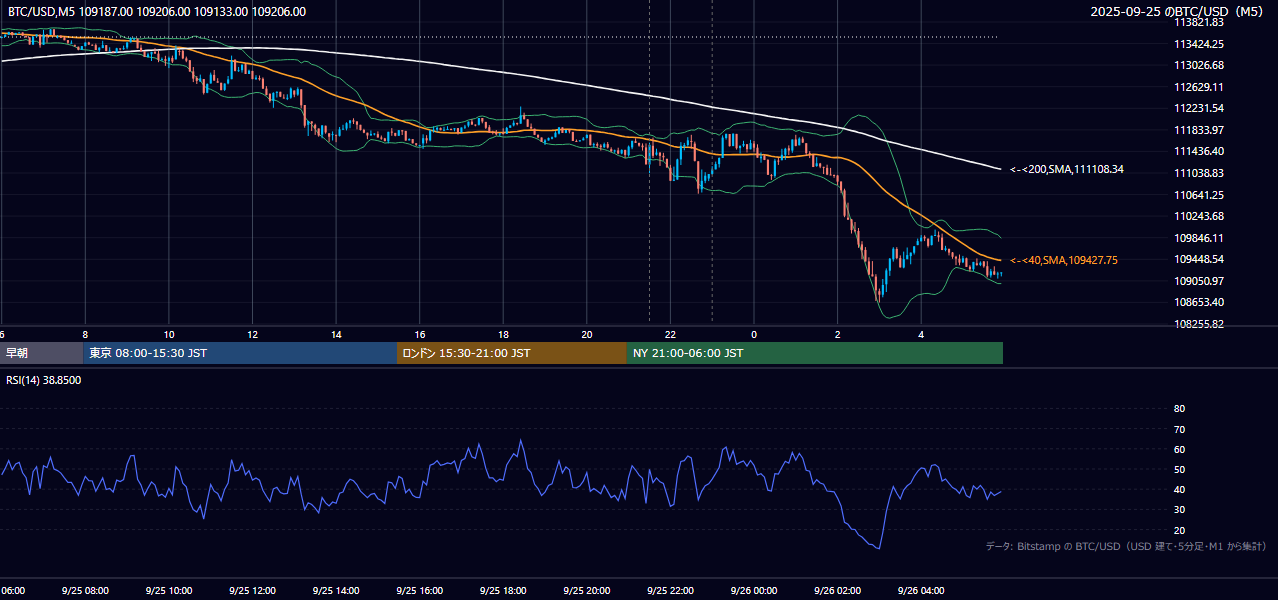Click the hour tick 22 under price chart
1278x600 pixels.
tap(670, 334)
